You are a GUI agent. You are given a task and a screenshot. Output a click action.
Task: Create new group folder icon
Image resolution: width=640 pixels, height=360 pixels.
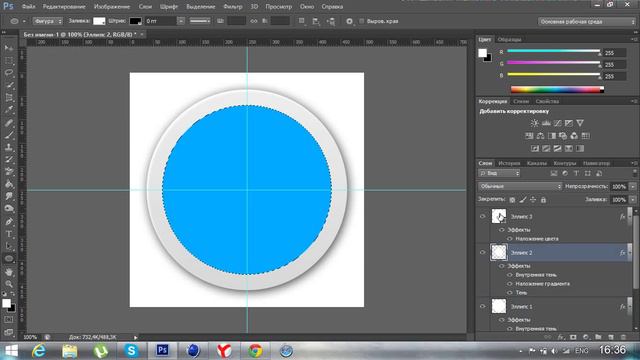(598, 337)
